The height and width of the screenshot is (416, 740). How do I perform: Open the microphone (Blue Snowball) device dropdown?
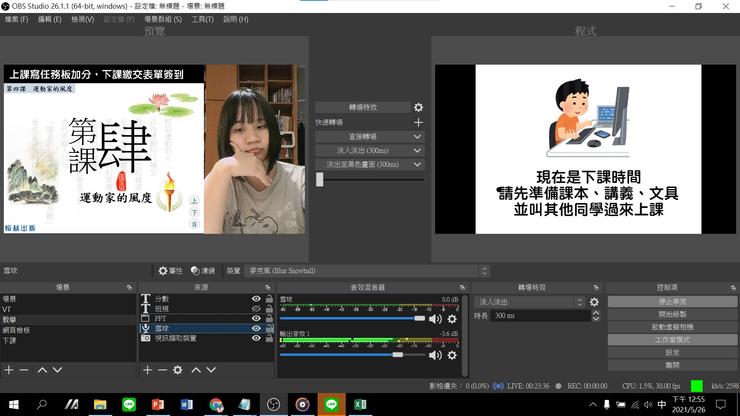click(369, 271)
